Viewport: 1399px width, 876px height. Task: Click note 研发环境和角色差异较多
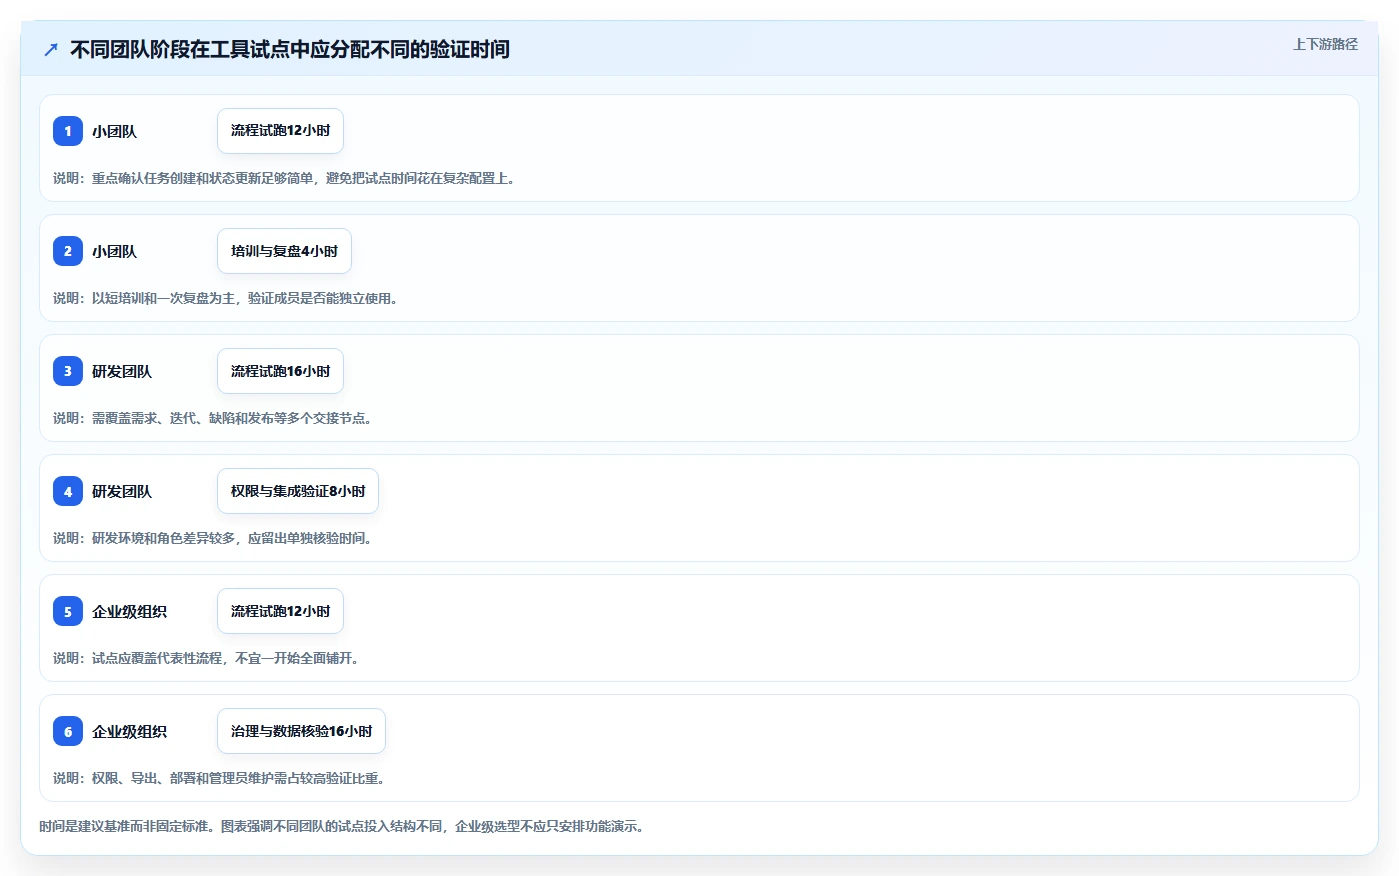164,538
